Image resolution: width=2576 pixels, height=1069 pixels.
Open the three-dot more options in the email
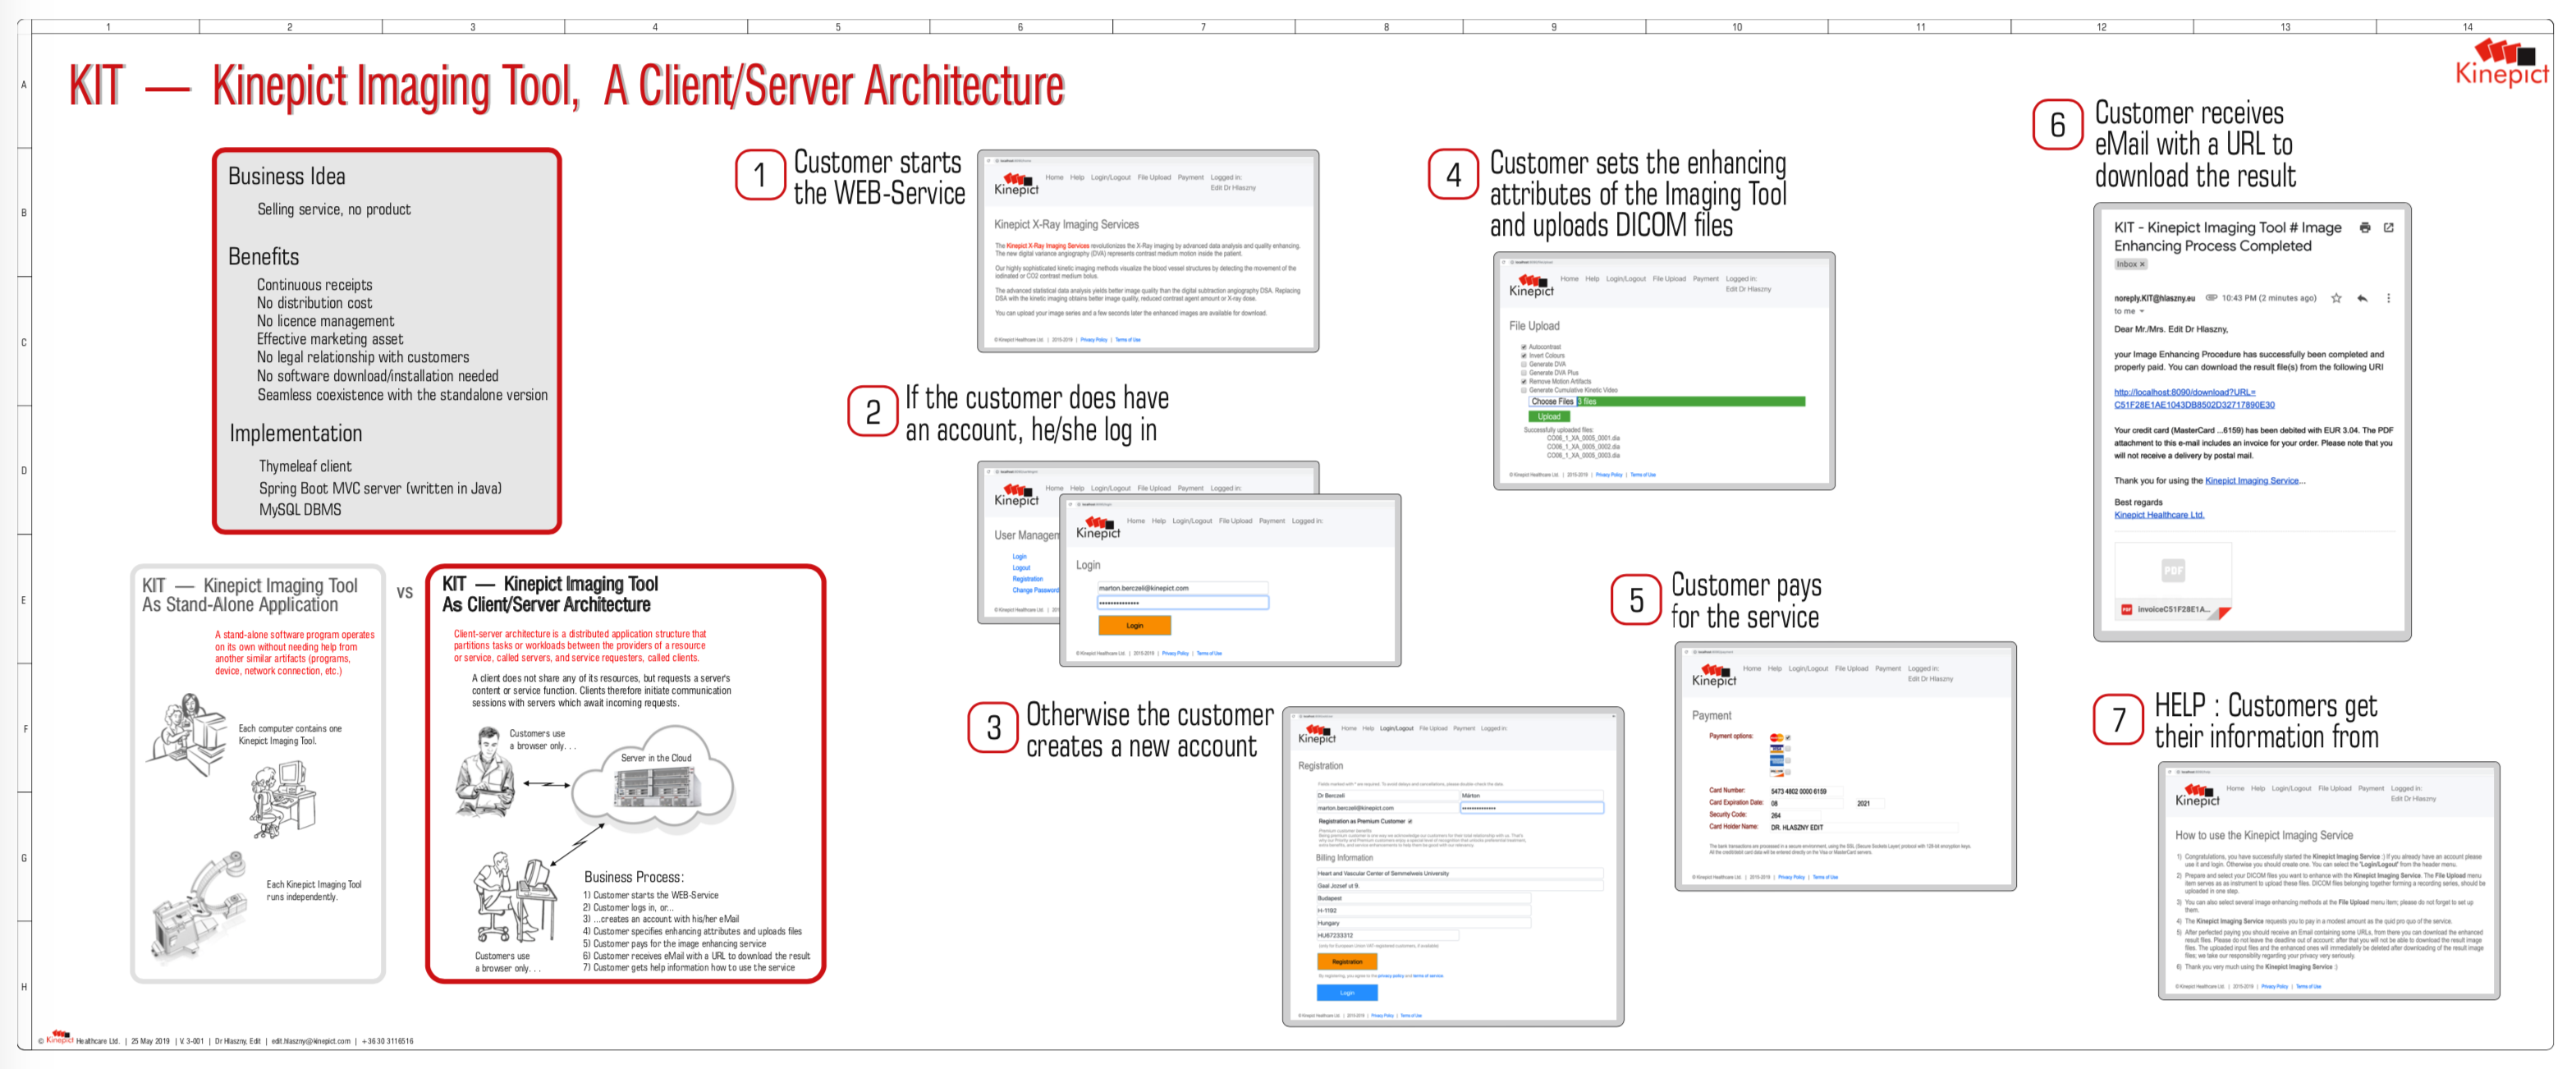[2390, 298]
